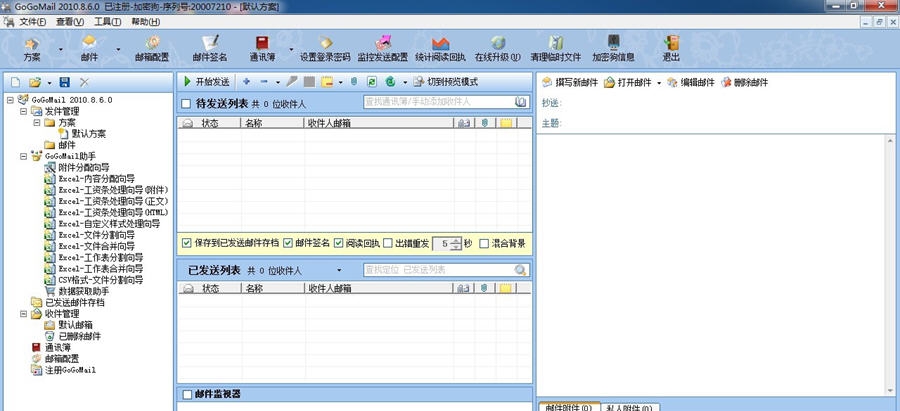Click 撰写新邮件 button
This screenshot has height=411, width=900.
570,83
